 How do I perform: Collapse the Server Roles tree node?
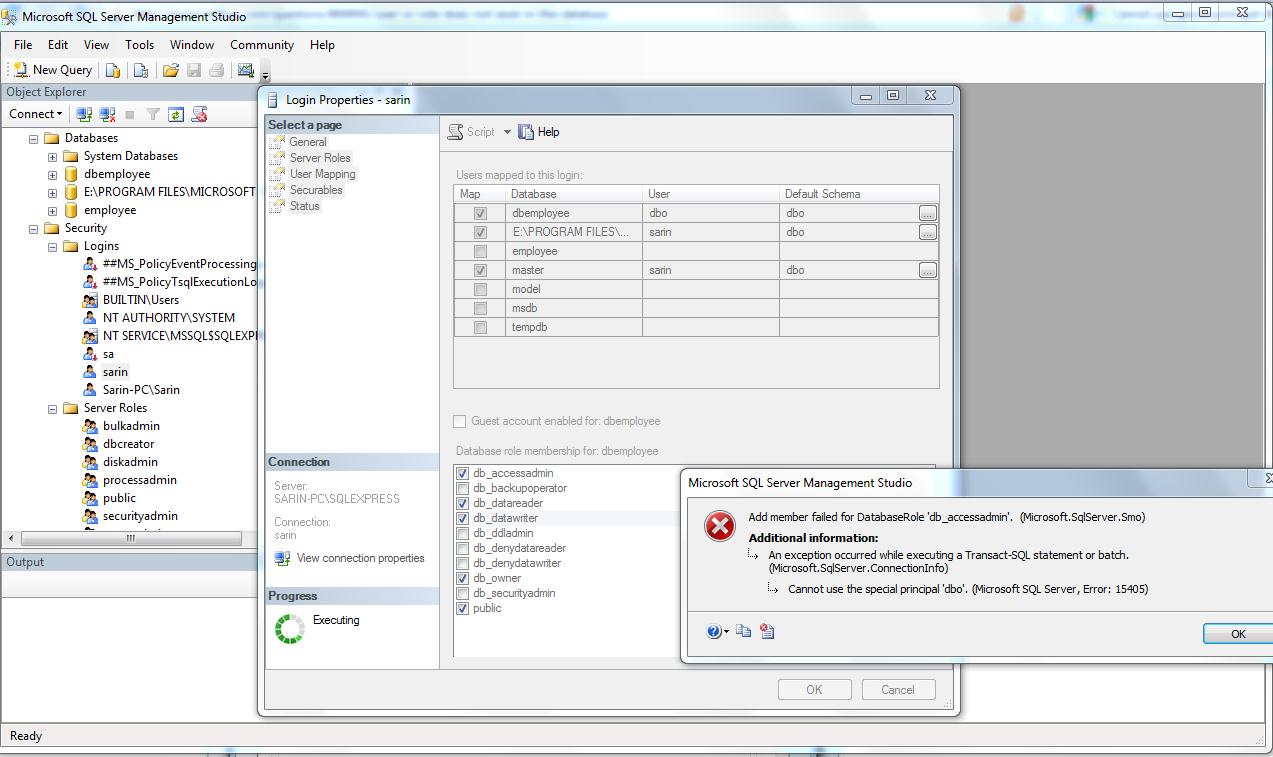point(52,409)
